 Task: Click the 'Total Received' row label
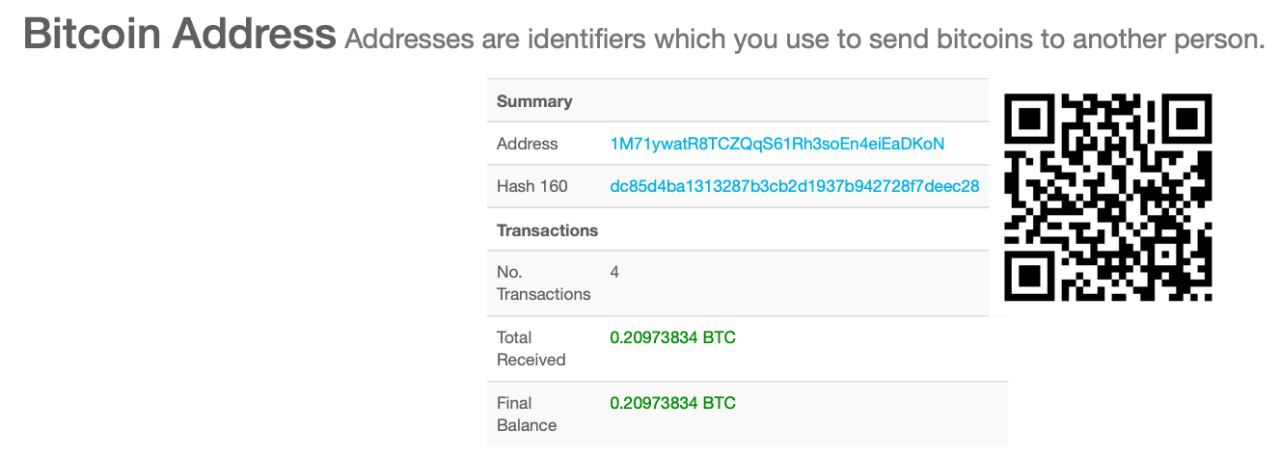coord(531,348)
